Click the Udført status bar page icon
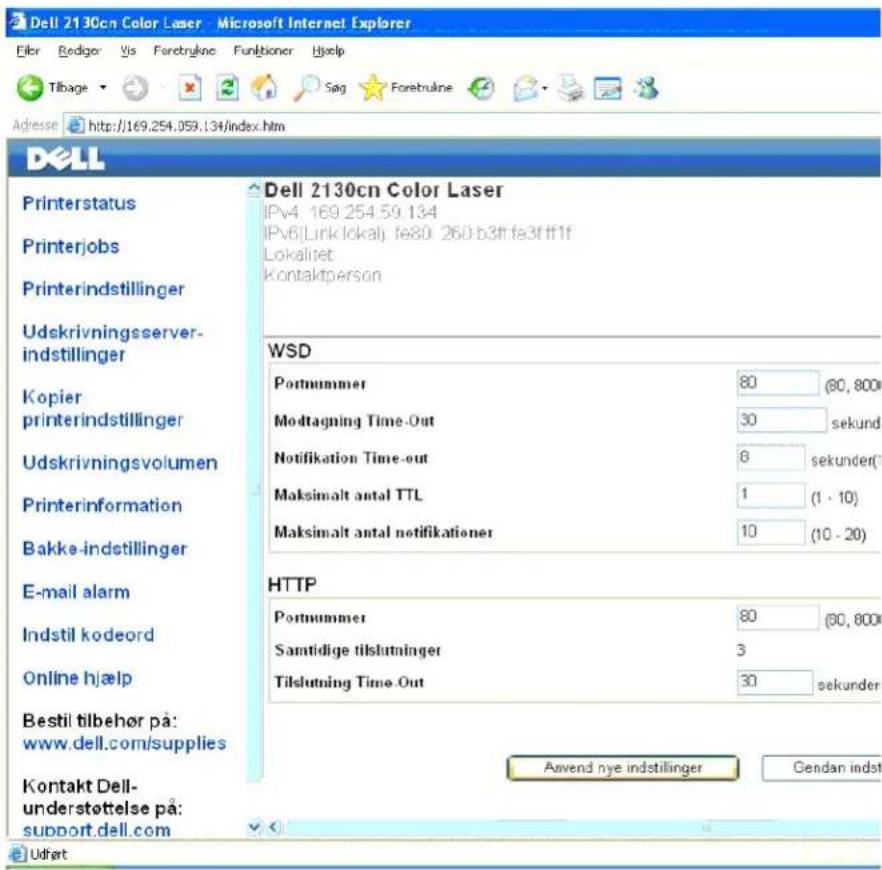Screen dimensions: 882x870 click(18, 854)
